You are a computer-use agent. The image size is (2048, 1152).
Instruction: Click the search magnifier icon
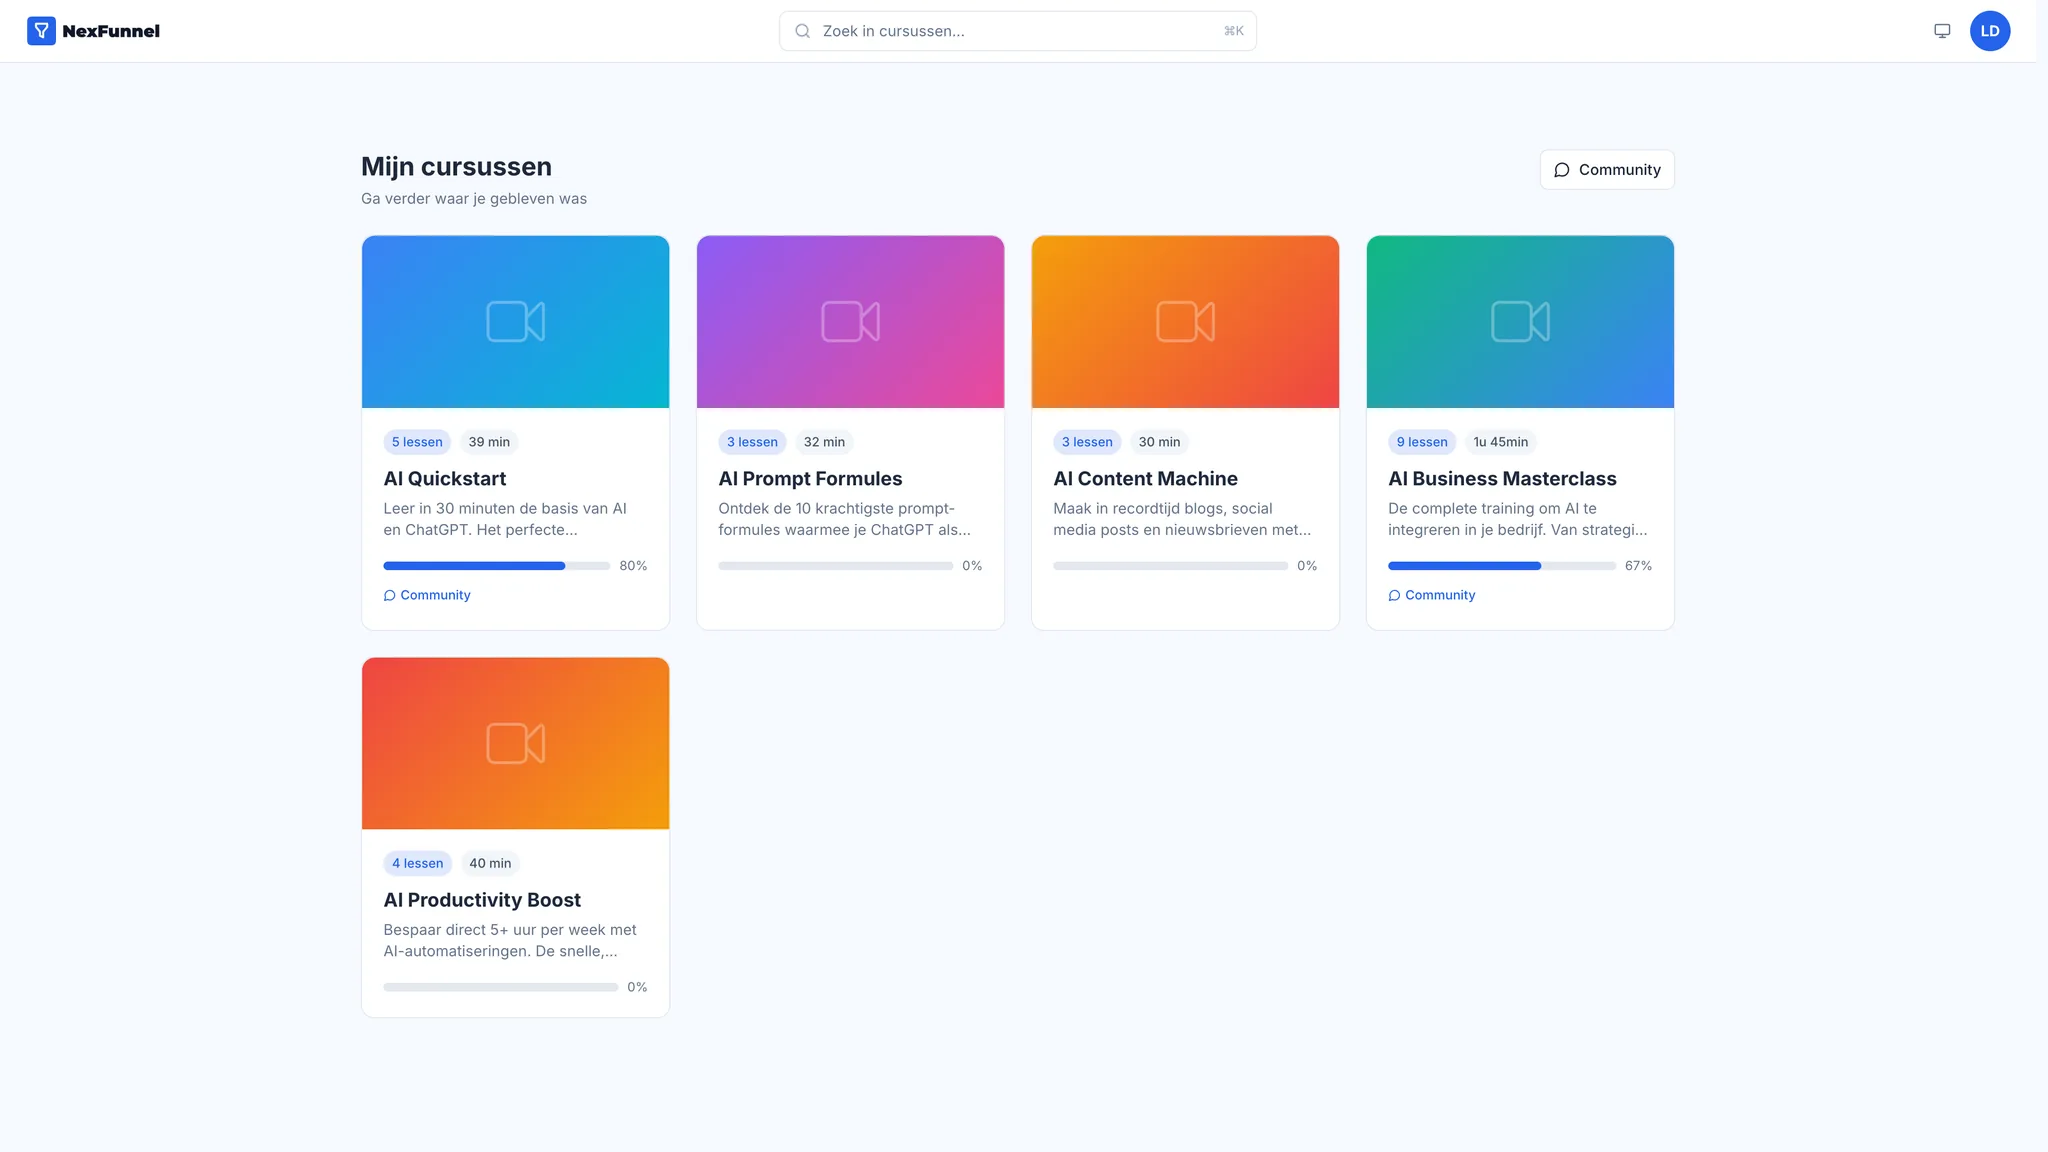point(802,31)
